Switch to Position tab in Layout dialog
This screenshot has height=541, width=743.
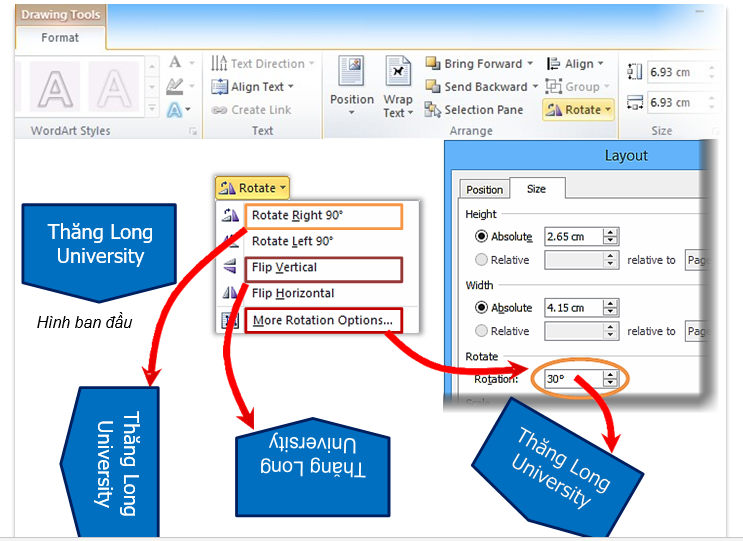484,189
